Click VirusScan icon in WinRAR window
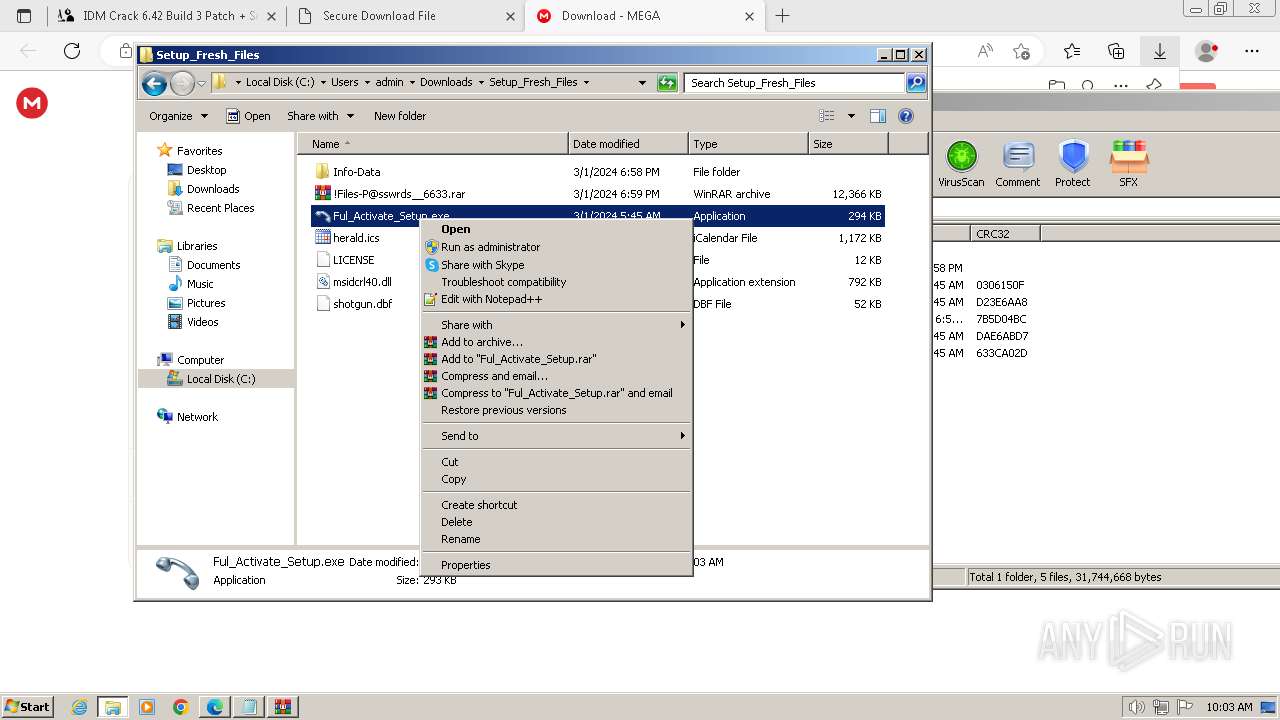 point(961,164)
